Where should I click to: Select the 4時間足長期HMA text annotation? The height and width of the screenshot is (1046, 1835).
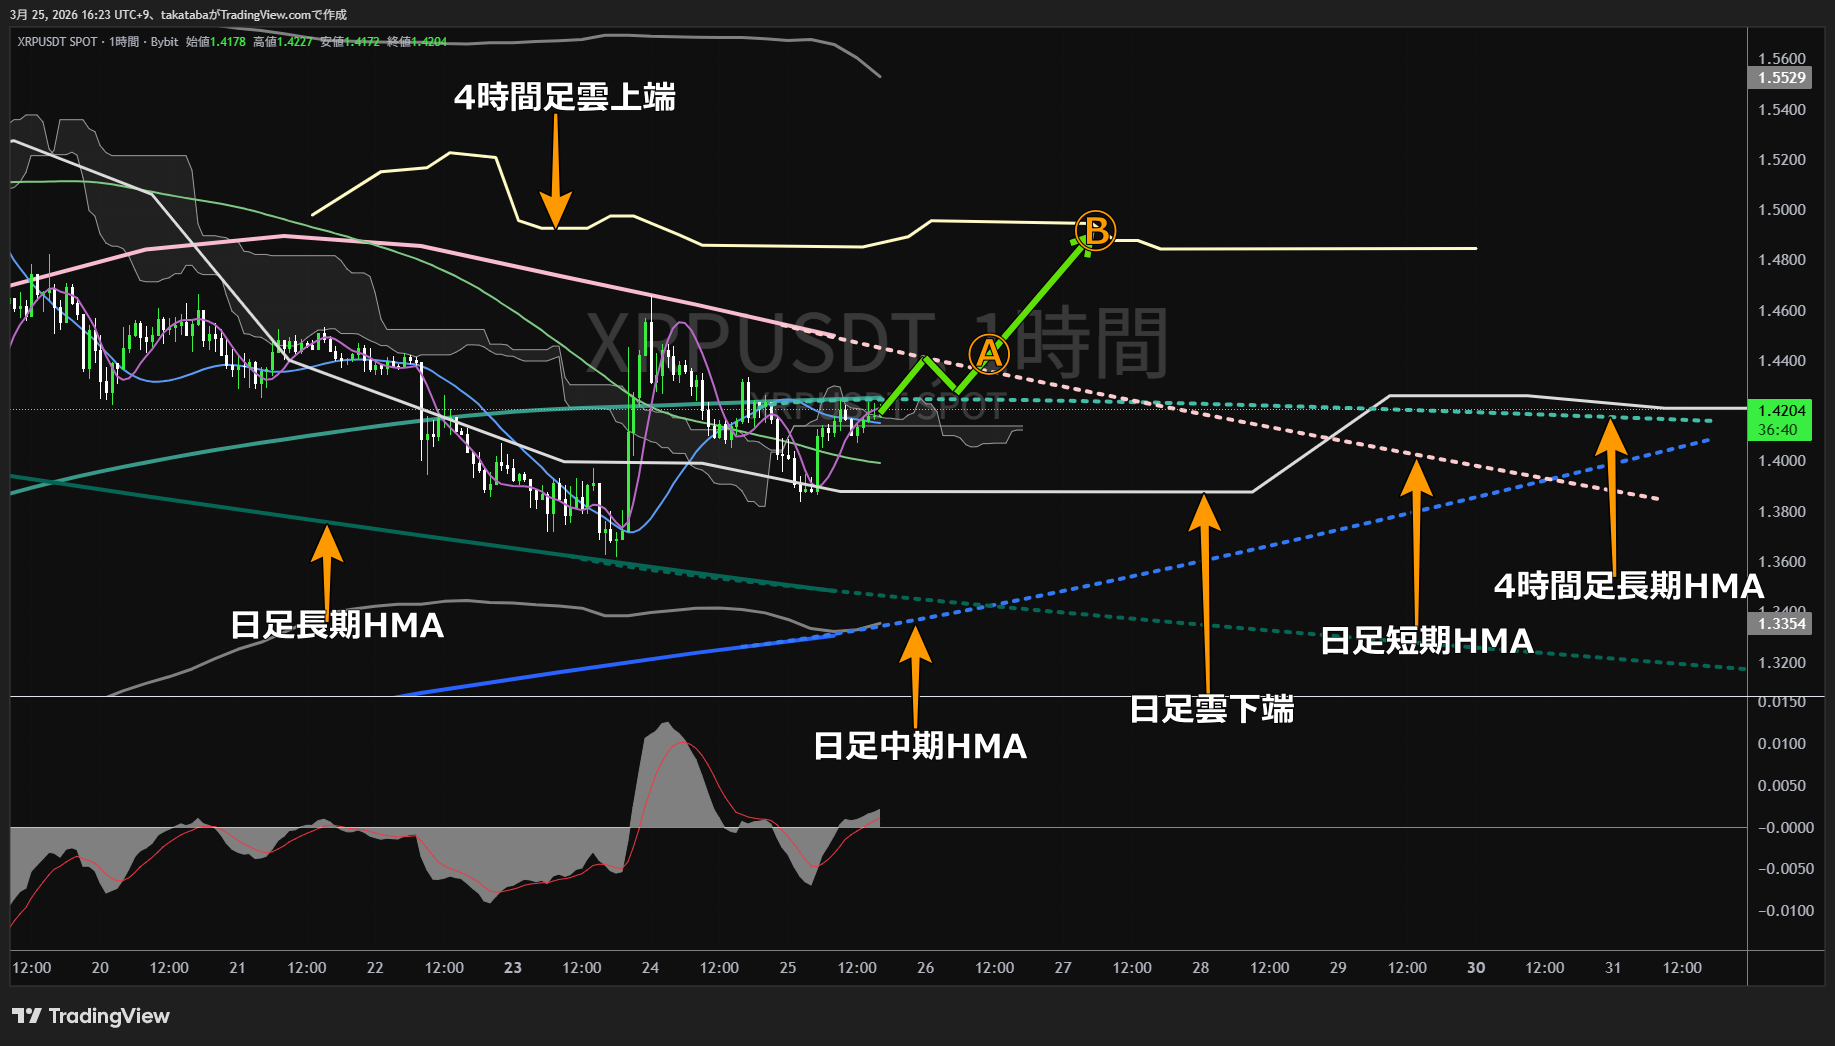point(1629,586)
